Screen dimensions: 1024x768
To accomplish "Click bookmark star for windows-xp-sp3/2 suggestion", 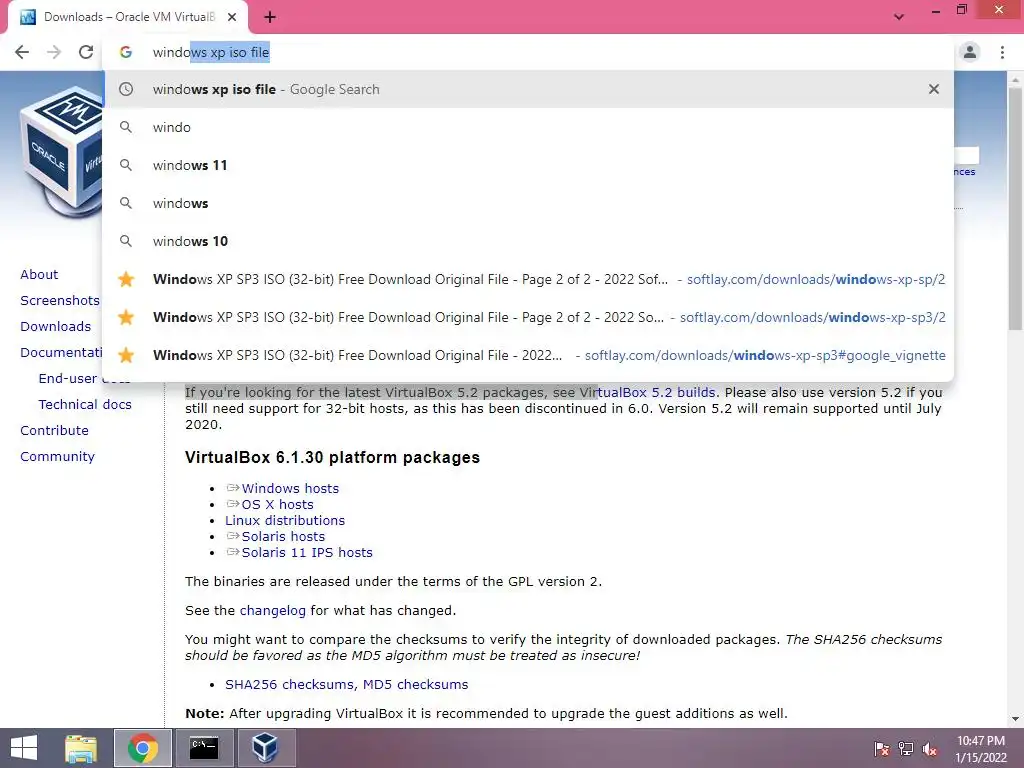I will click(x=126, y=317).
